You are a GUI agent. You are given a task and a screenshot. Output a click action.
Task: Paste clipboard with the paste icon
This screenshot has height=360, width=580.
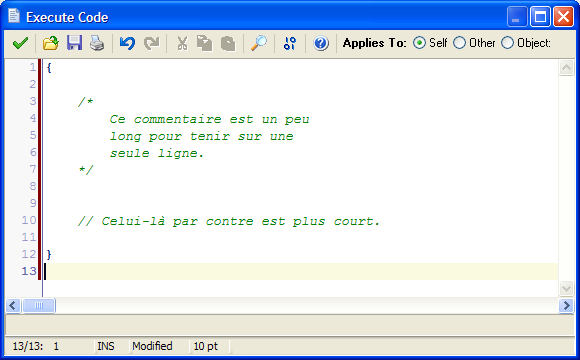pyautogui.click(x=228, y=43)
